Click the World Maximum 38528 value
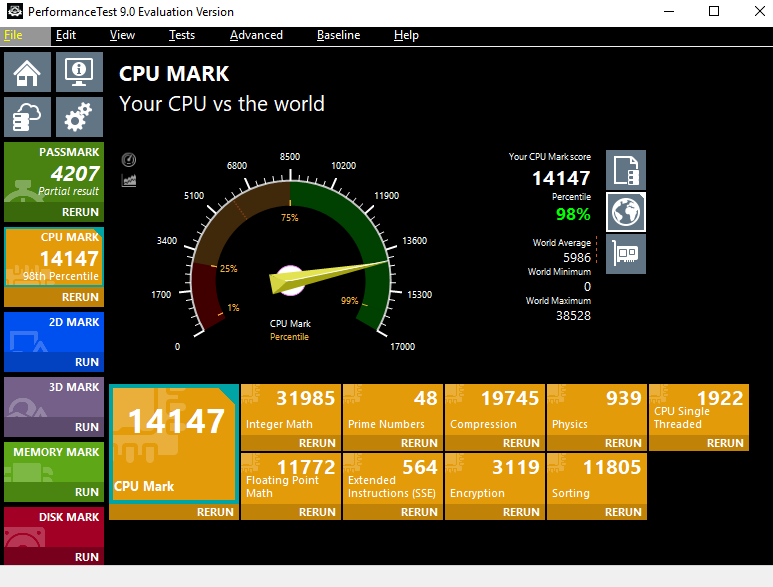This screenshot has height=587, width=773. click(x=573, y=316)
